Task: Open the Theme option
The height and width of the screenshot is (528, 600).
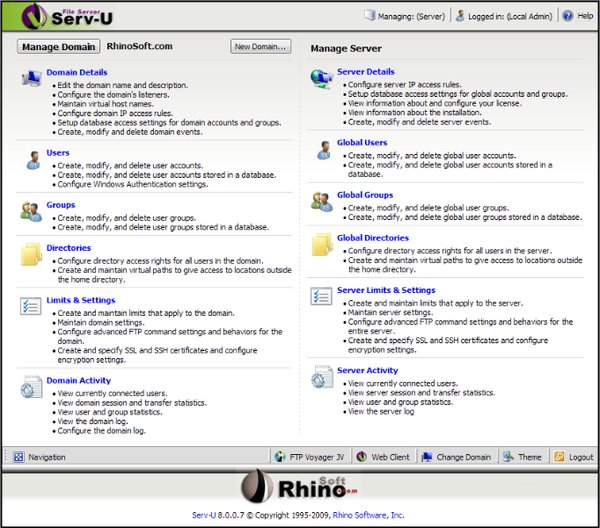Action: point(530,457)
